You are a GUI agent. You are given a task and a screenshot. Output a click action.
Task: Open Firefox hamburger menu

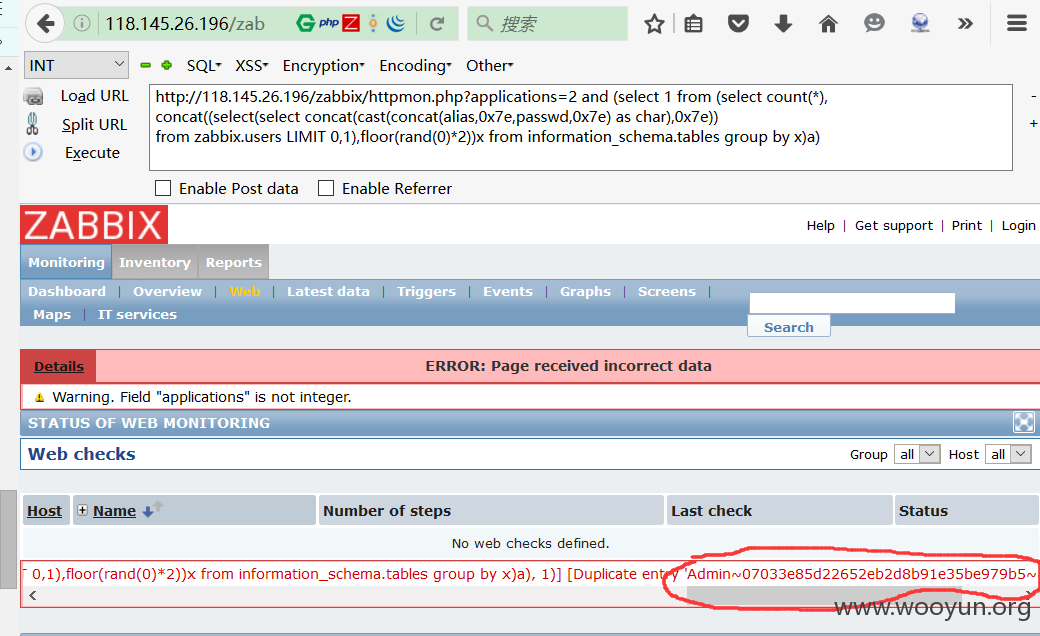tap(1017, 24)
